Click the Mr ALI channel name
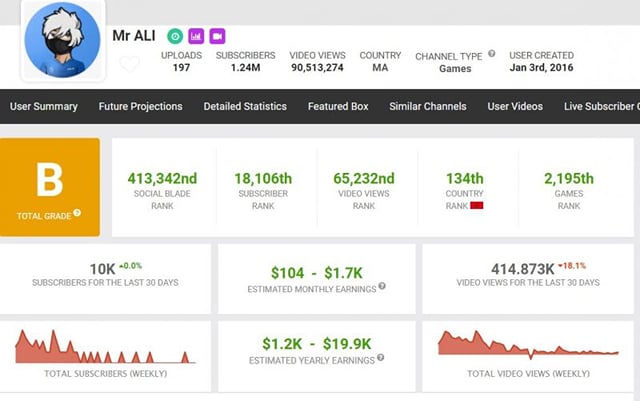This screenshot has height=401, width=640. click(134, 36)
